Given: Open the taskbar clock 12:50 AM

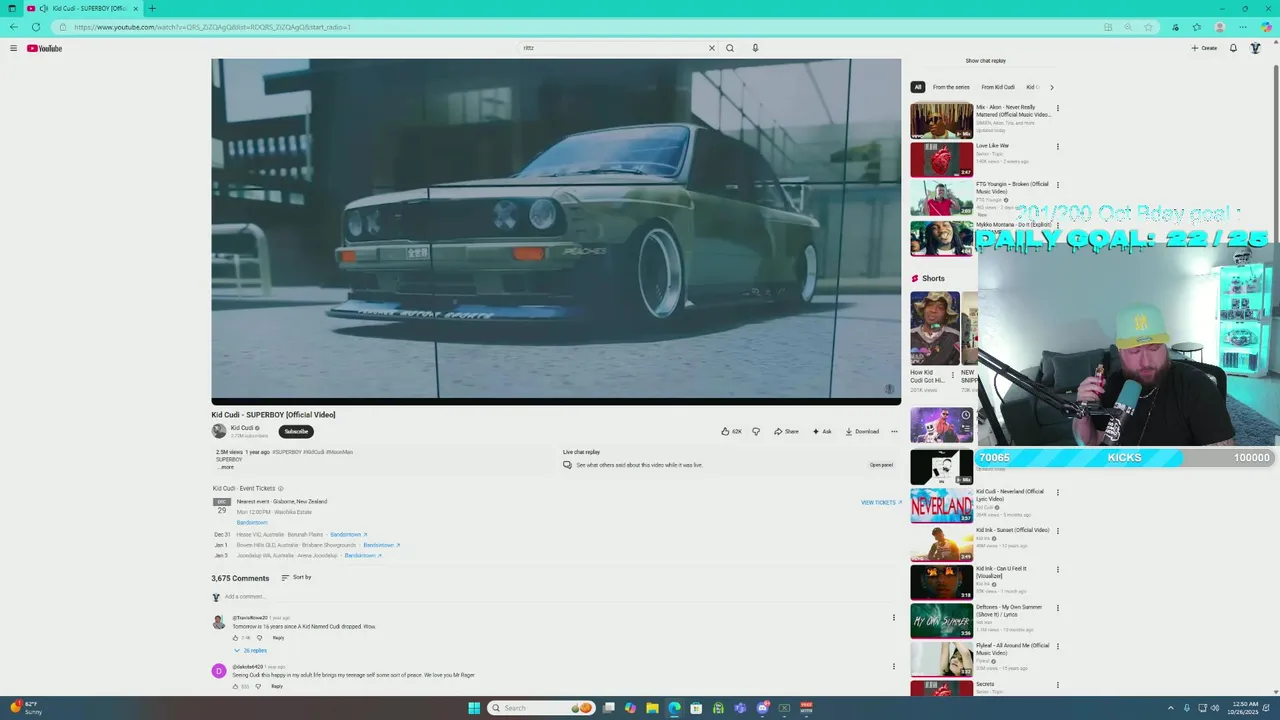Looking at the screenshot, I should click(1245, 708).
